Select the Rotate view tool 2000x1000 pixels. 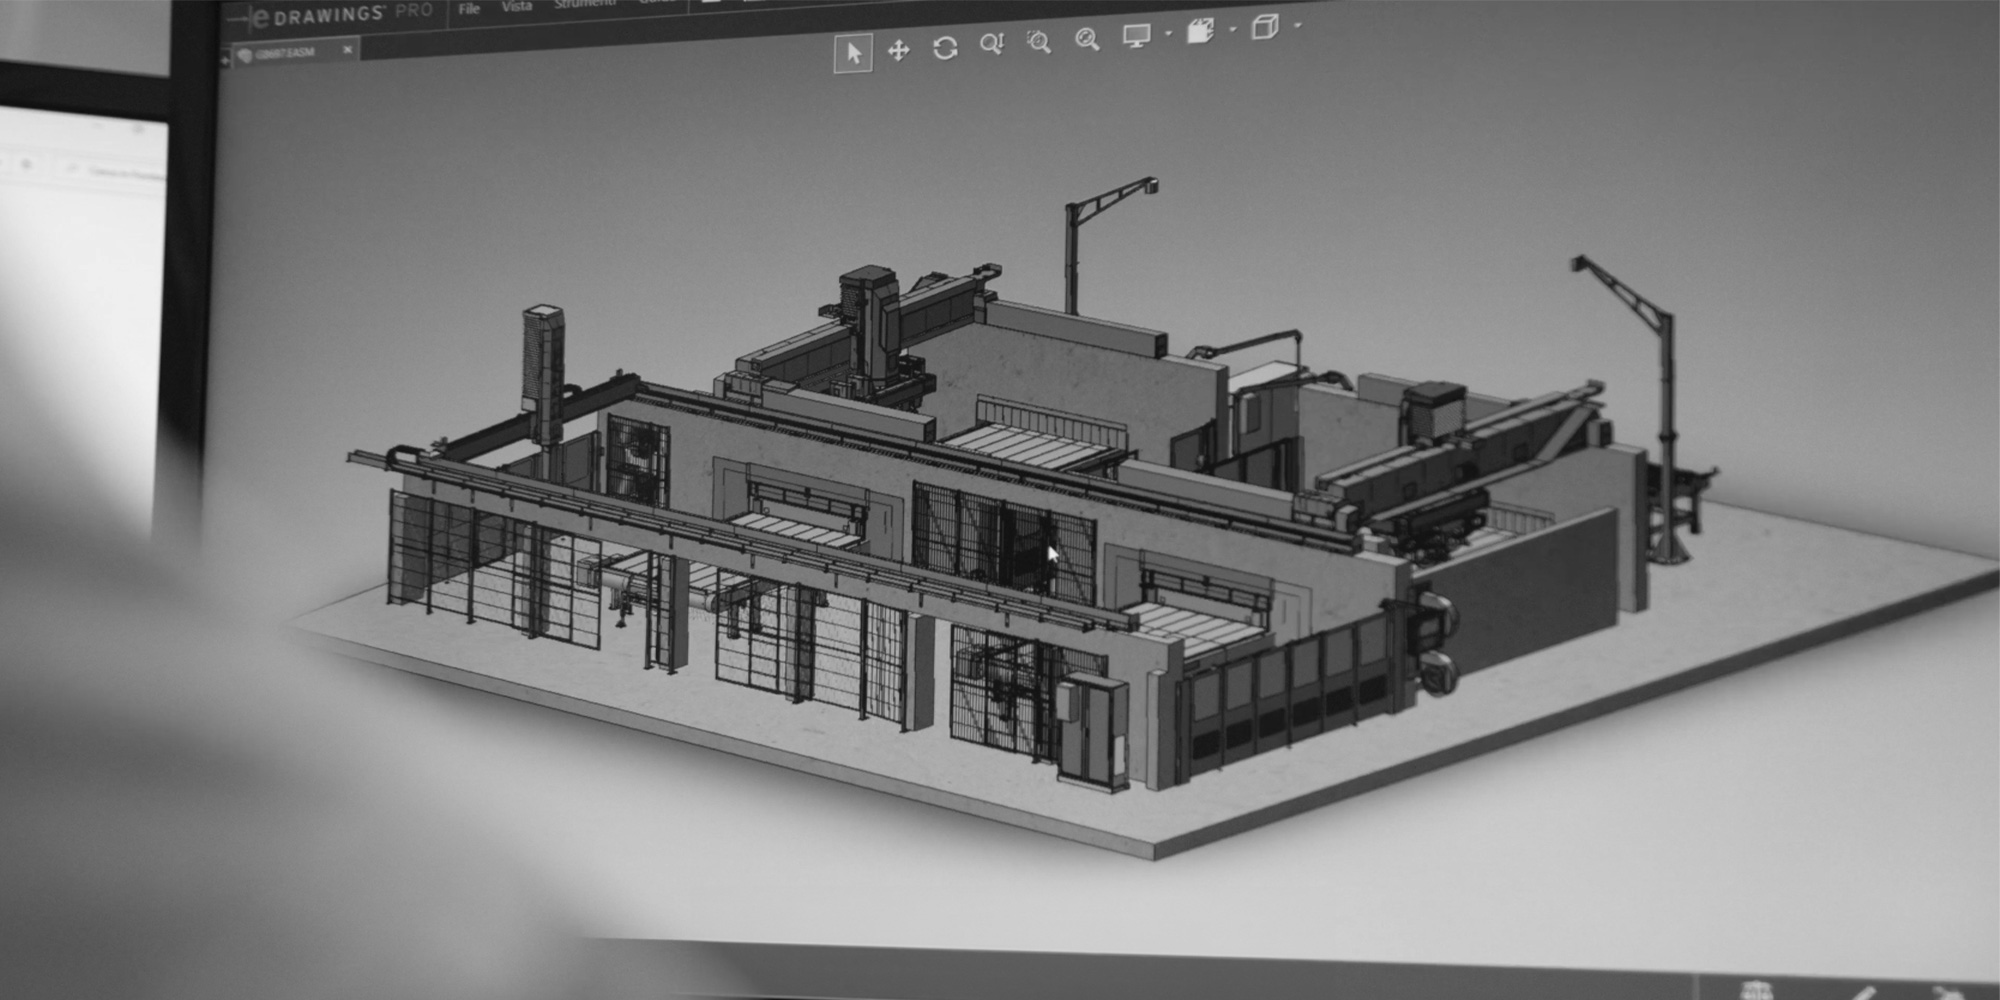pyautogui.click(x=944, y=48)
